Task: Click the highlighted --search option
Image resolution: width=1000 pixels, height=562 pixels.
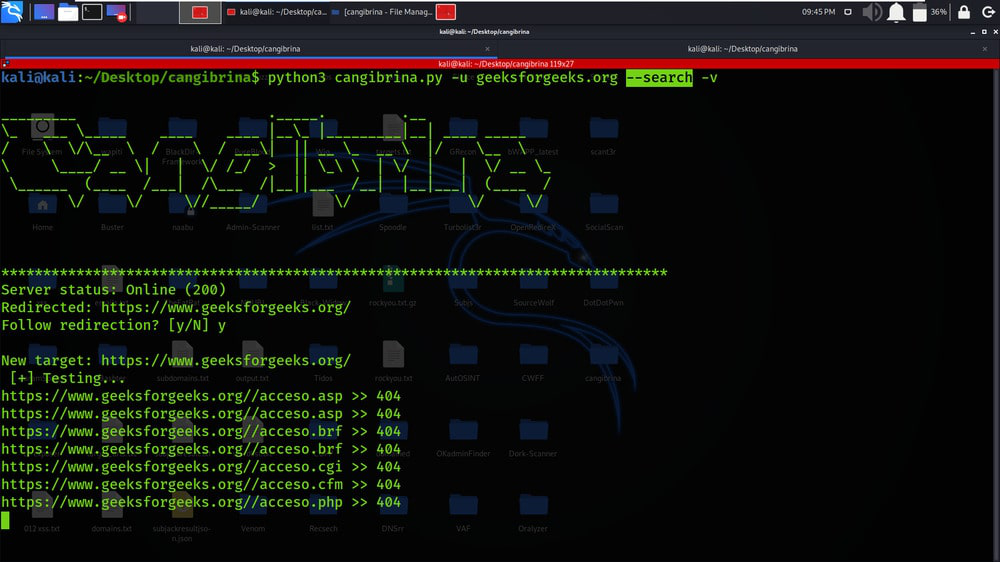Action: pos(659,78)
